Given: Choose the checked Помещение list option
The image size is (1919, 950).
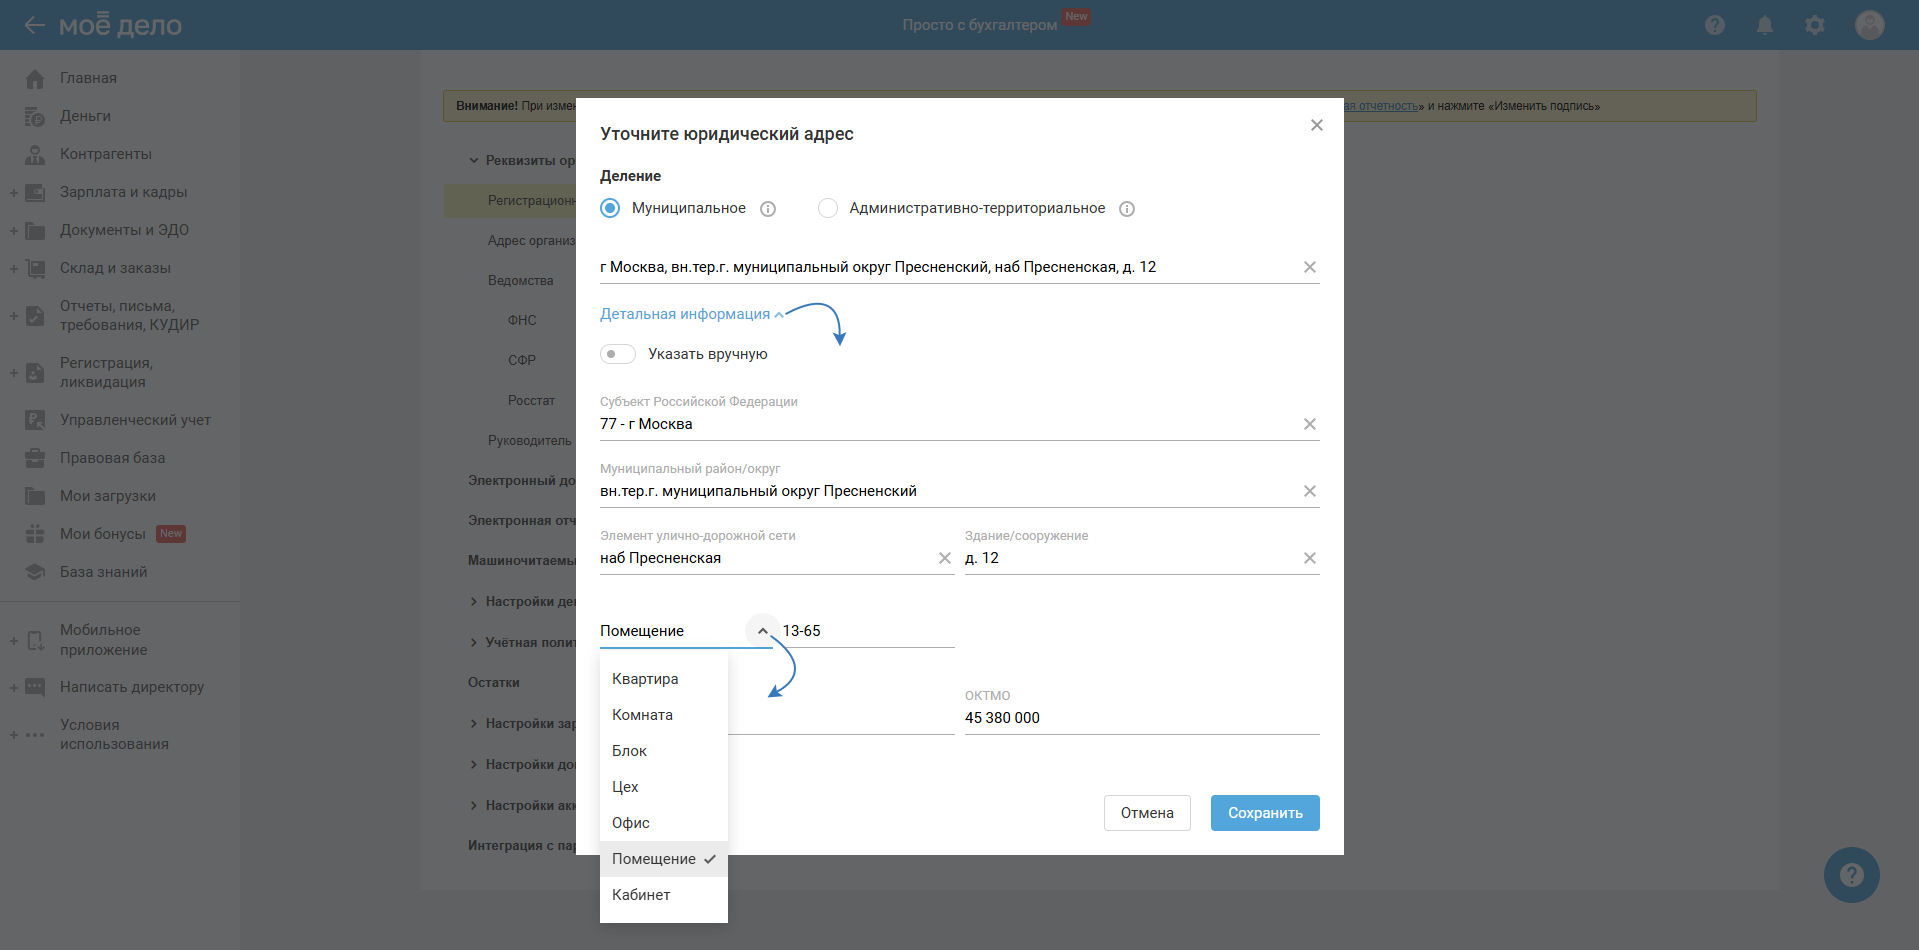Looking at the screenshot, I should click(x=664, y=859).
